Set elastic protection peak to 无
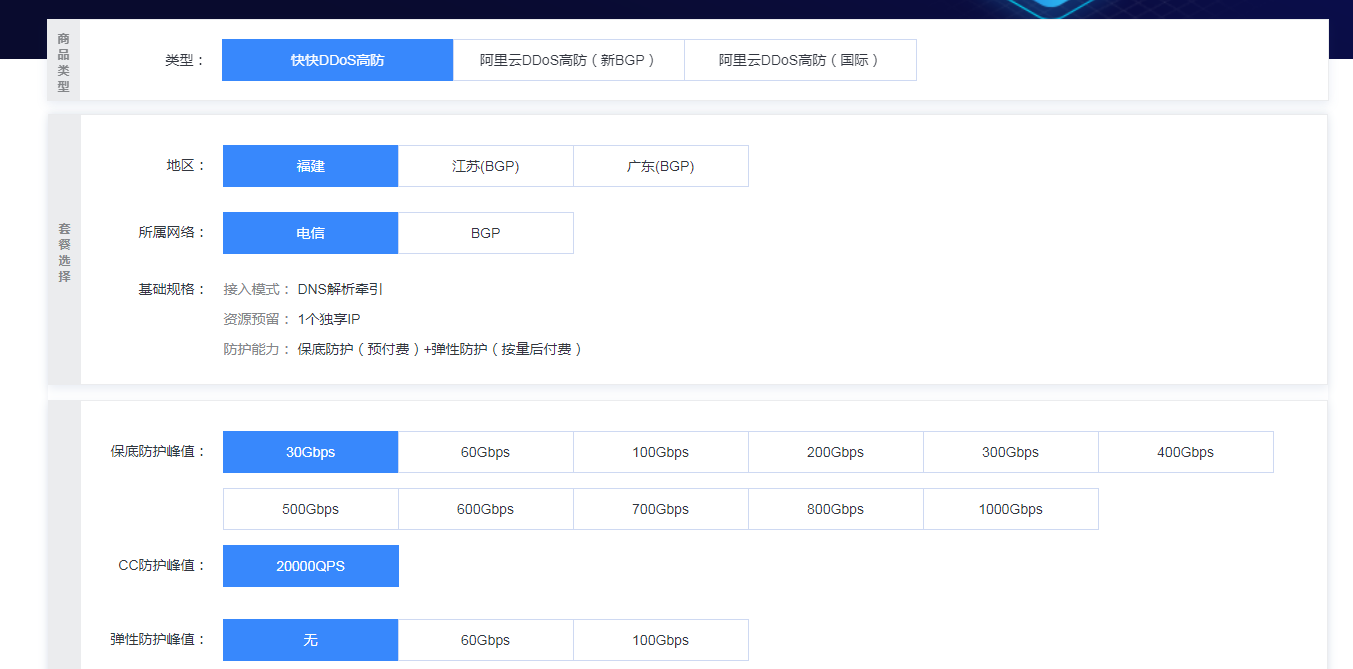This screenshot has width=1353, height=669. 311,640
